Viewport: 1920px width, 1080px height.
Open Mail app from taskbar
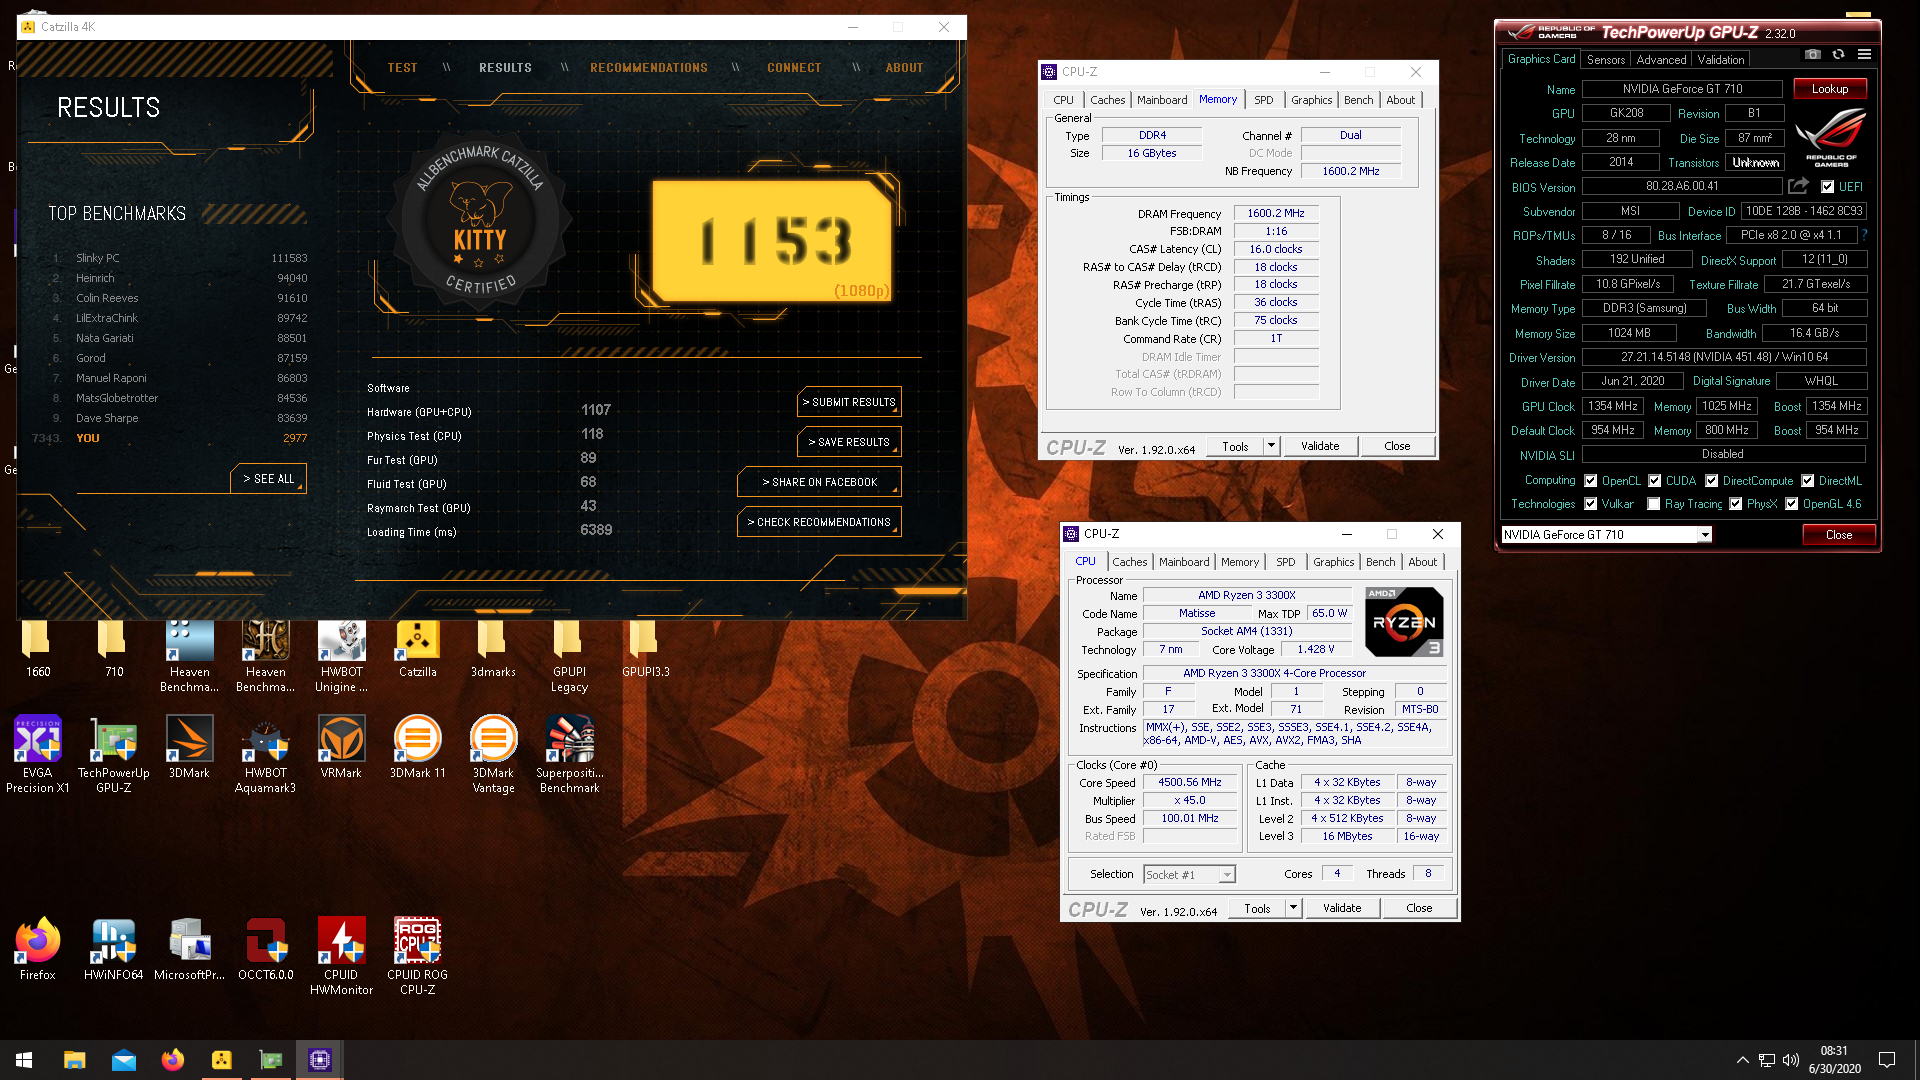(124, 1060)
